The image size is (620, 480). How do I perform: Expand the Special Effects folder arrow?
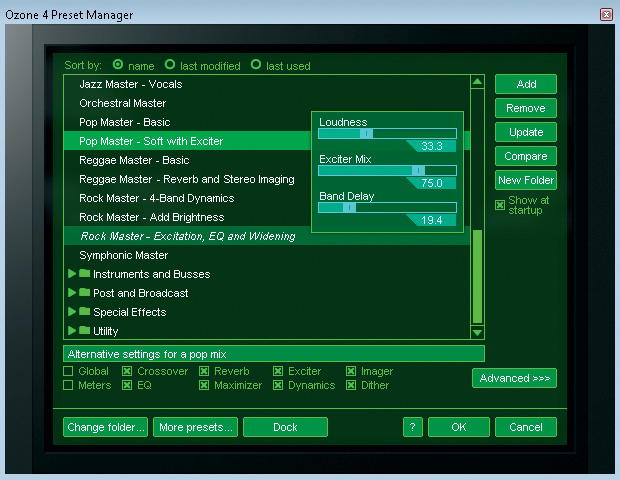click(x=72, y=312)
